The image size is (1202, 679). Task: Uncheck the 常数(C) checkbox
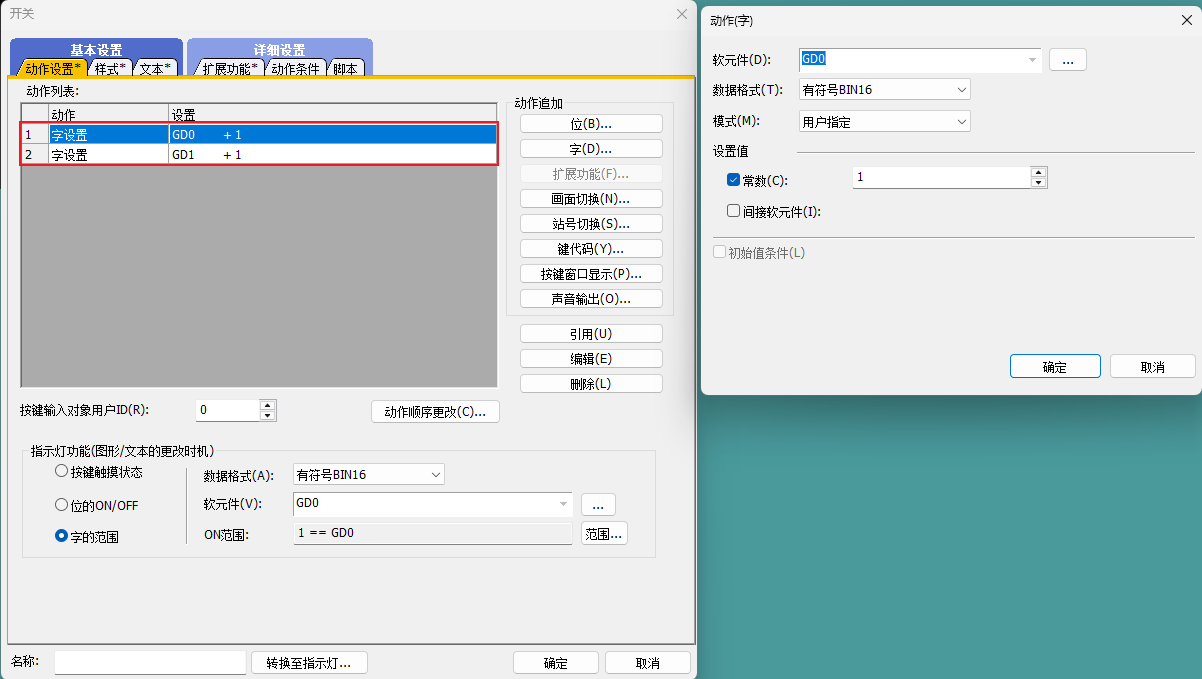point(733,180)
